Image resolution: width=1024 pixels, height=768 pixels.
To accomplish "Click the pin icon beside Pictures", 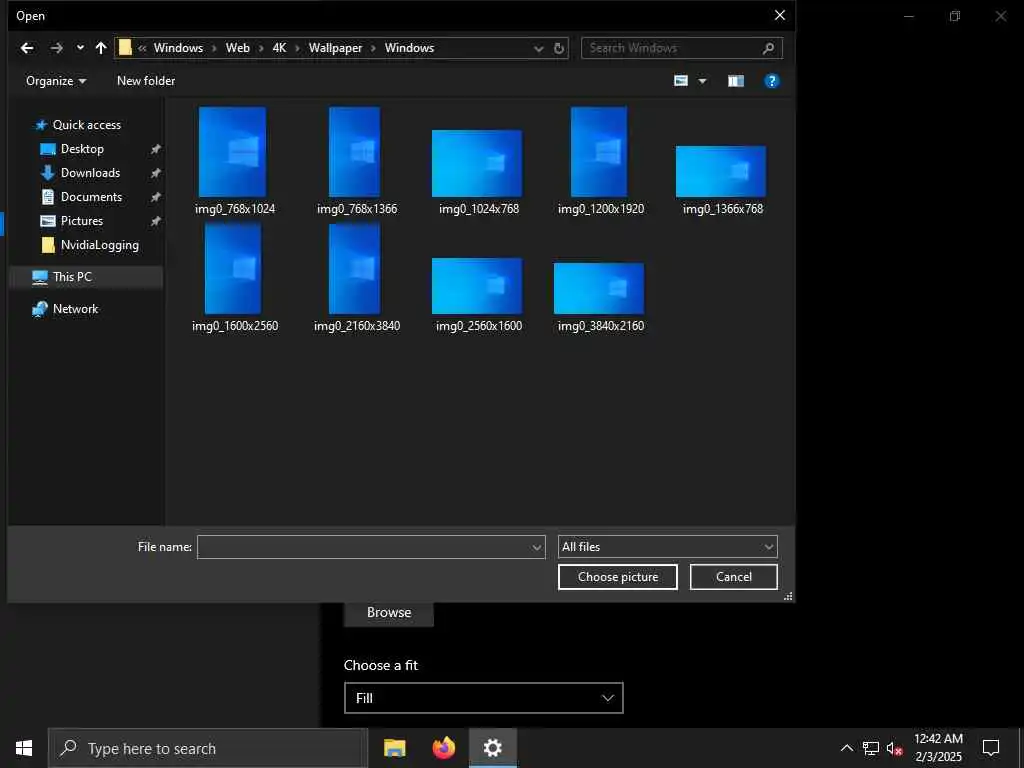I will click(155, 221).
